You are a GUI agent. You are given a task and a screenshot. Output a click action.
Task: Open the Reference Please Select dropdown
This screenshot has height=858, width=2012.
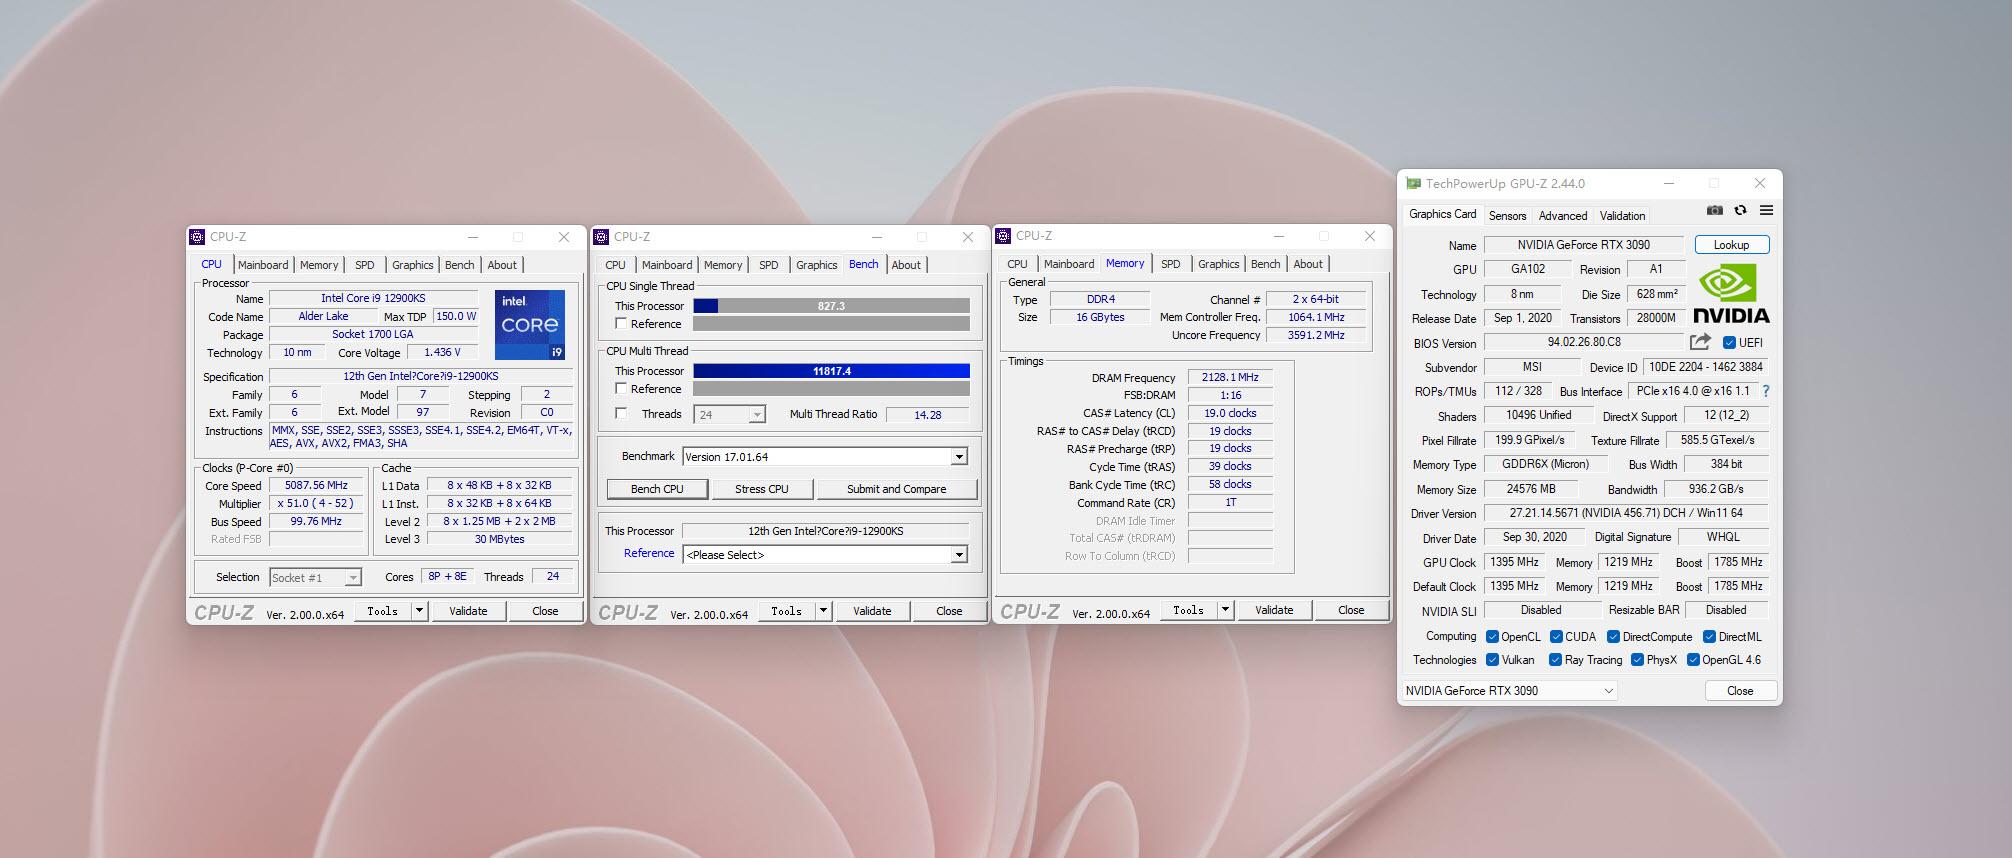[959, 555]
